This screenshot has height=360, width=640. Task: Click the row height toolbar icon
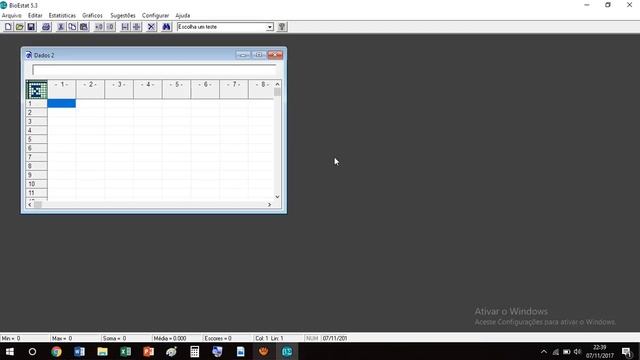click(137, 27)
